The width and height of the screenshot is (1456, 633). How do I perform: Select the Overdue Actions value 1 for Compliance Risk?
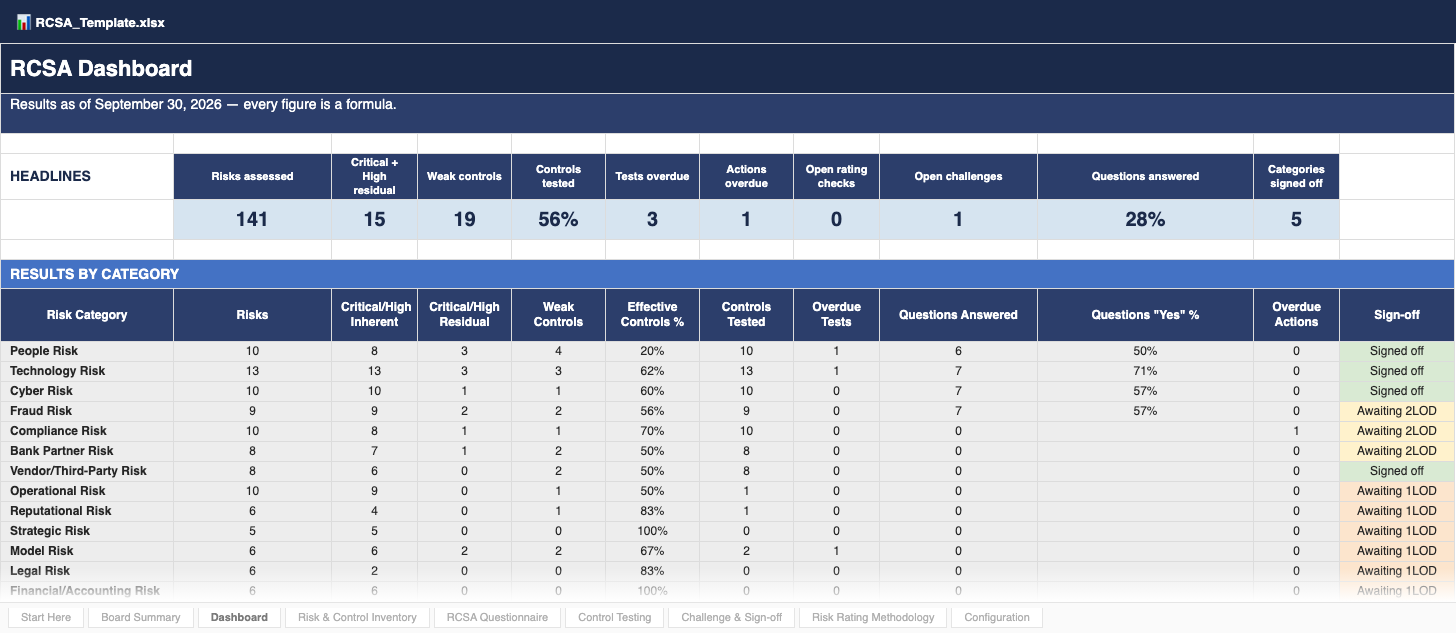[1296, 431]
